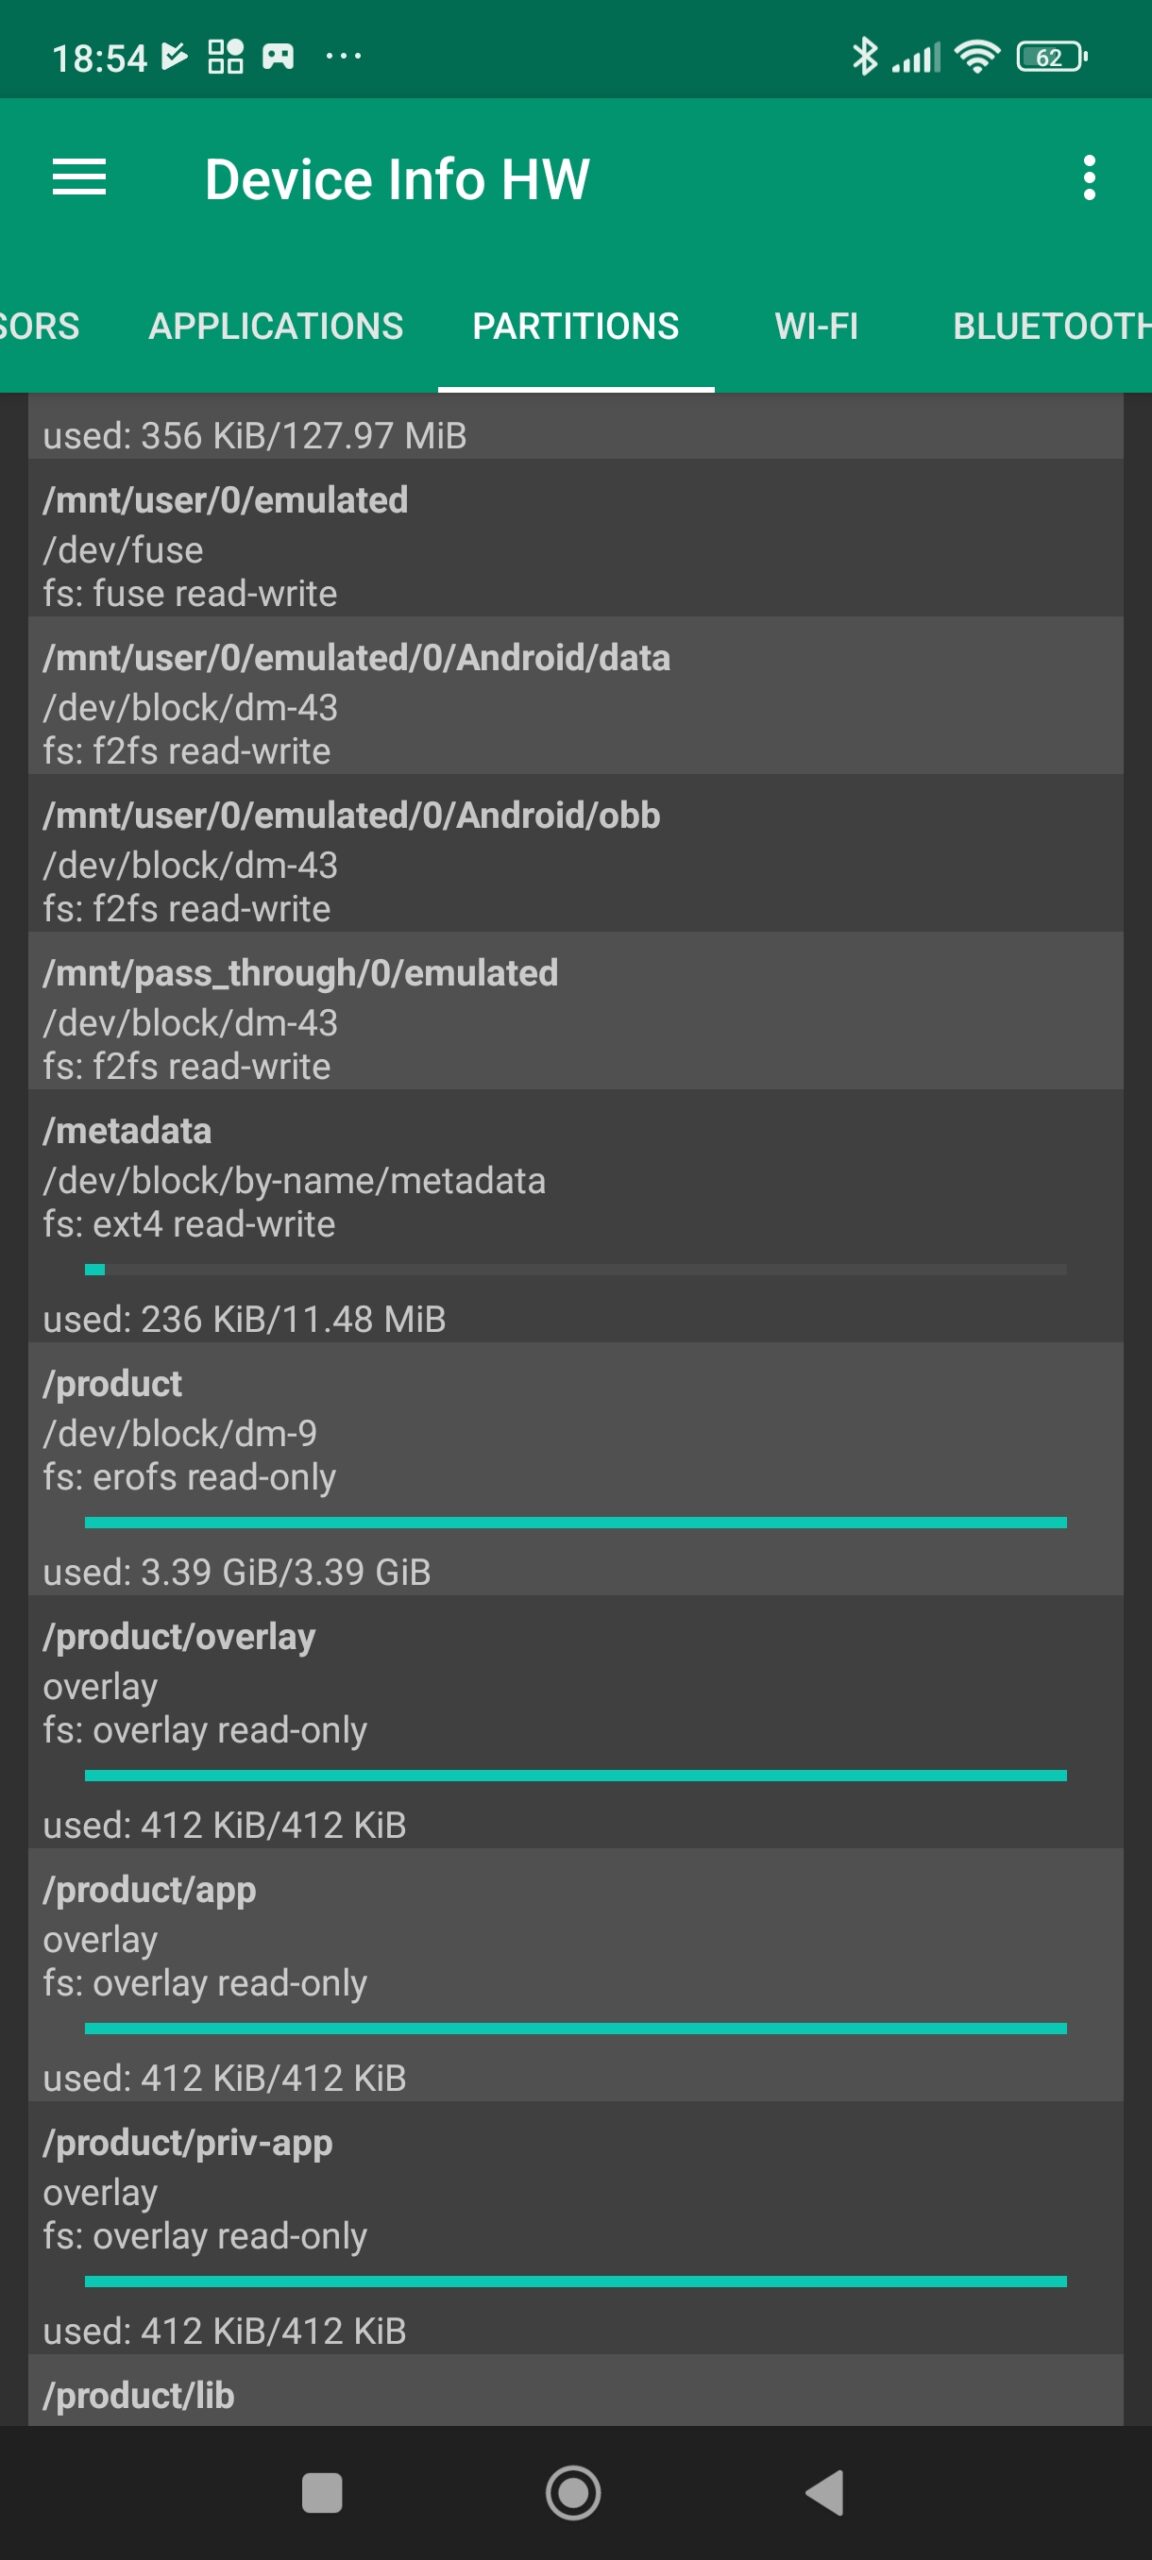The image size is (1152, 2560).
Task: Tap the Android back navigation button
Action: coord(826,2492)
